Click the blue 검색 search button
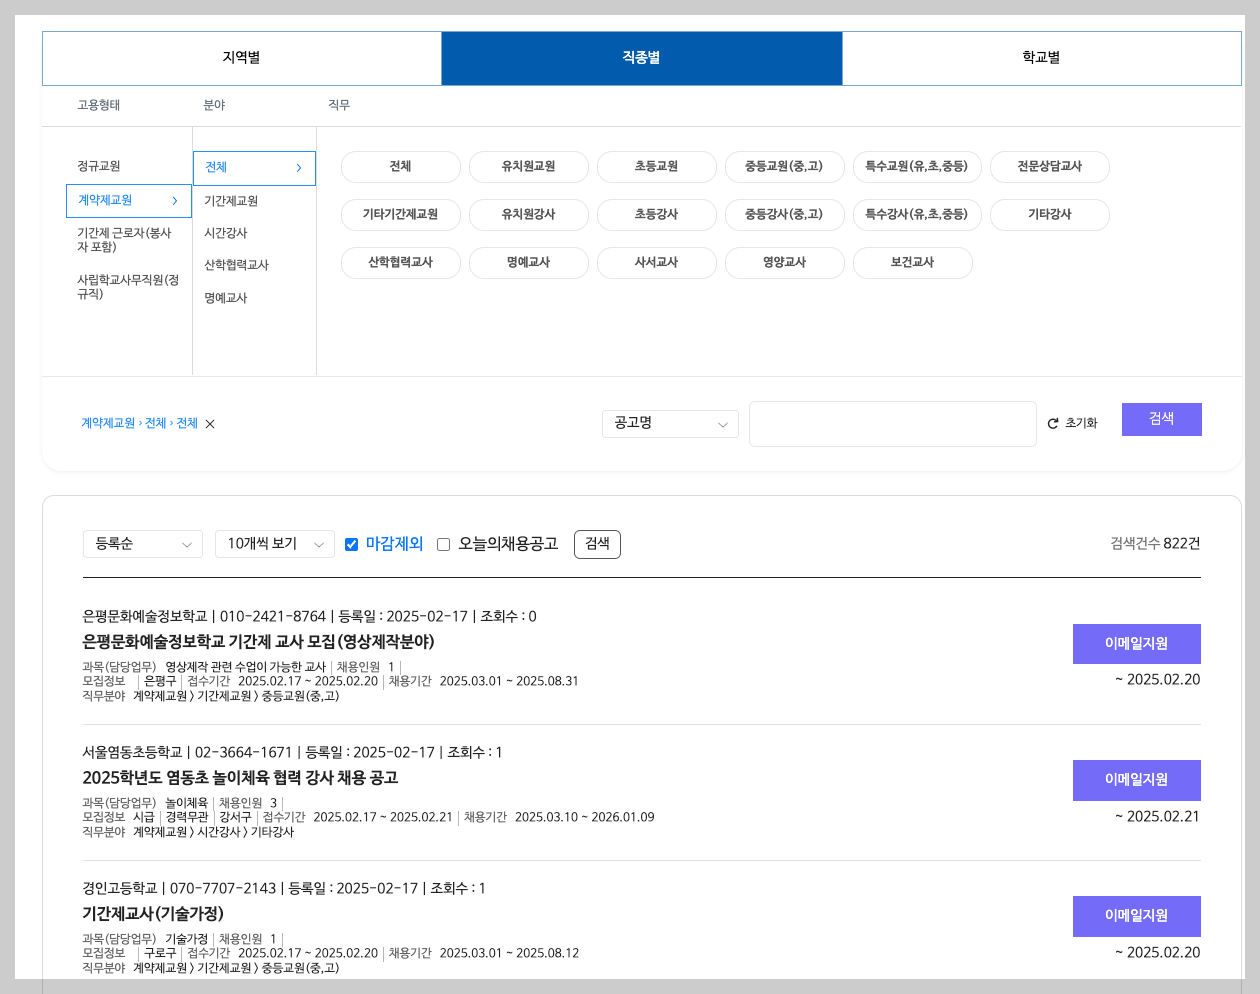Image resolution: width=1260 pixels, height=994 pixels. pos(1161,419)
